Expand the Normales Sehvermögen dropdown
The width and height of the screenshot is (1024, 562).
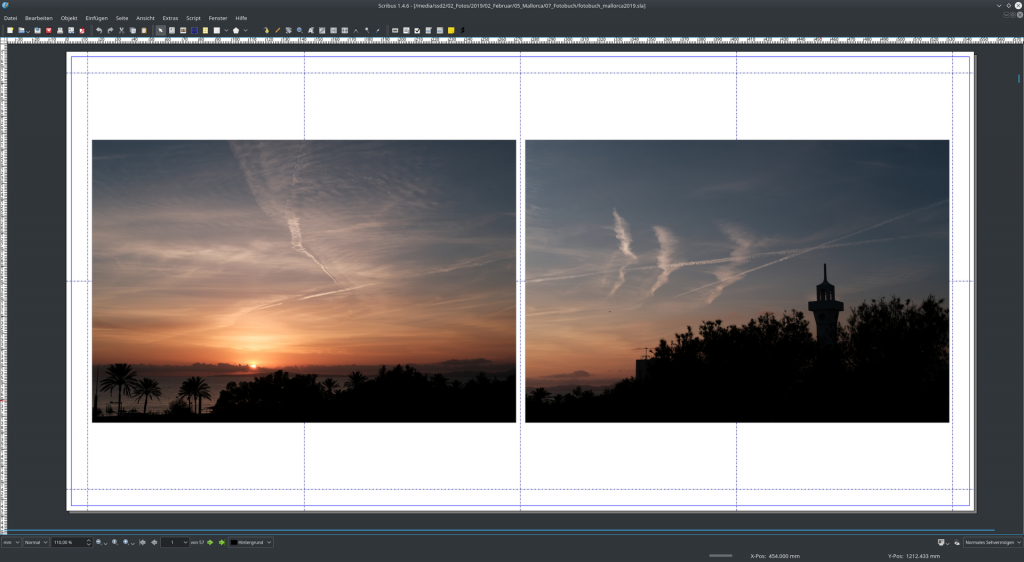click(x=992, y=542)
